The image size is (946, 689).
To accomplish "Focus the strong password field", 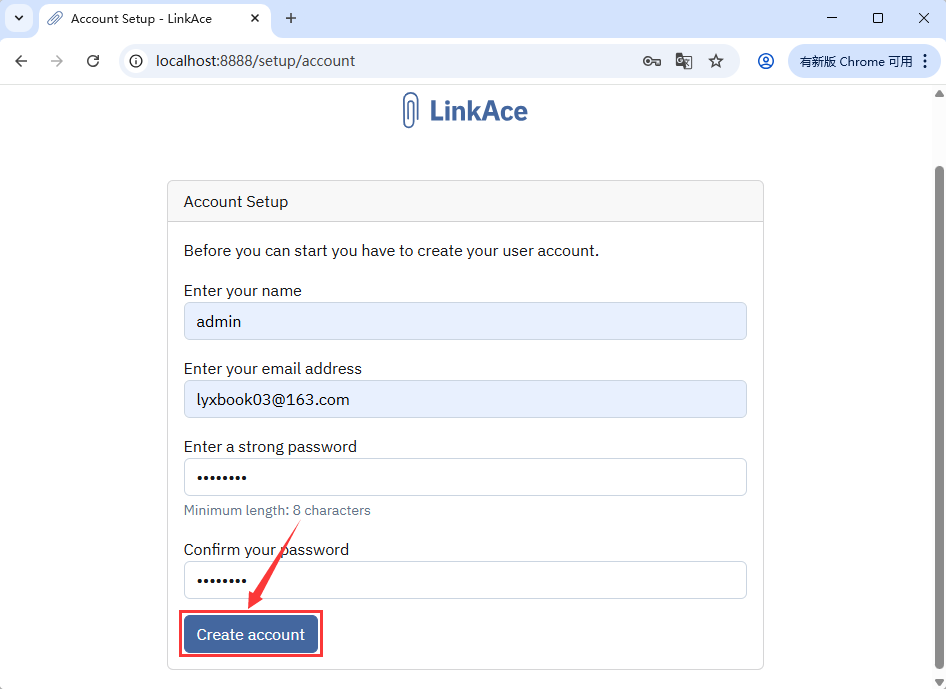I will [465, 477].
